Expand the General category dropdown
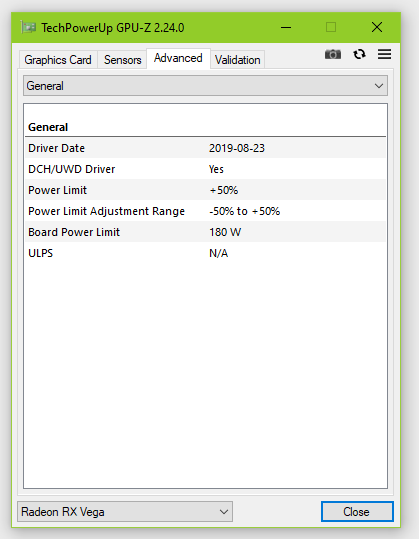 [205, 86]
